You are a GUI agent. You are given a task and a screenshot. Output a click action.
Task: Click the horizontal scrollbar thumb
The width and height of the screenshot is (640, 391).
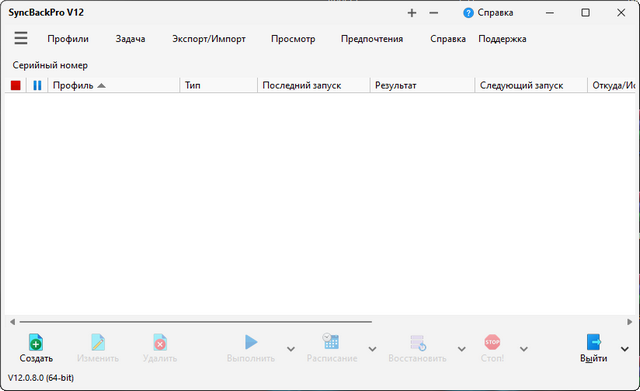196,322
